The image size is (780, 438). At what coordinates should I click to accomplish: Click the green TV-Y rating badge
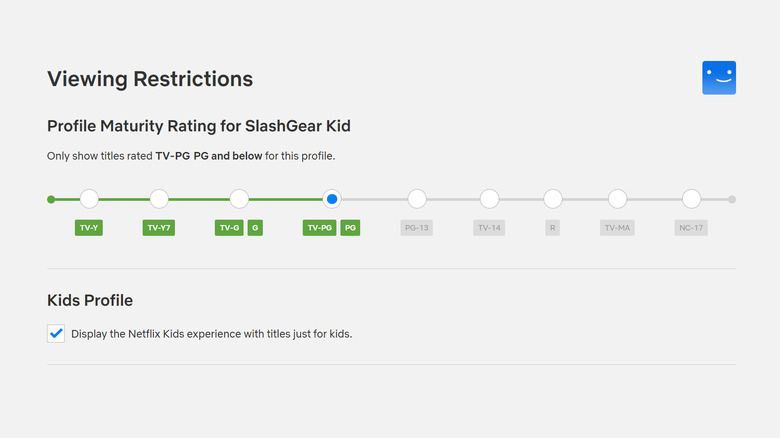pos(89,228)
